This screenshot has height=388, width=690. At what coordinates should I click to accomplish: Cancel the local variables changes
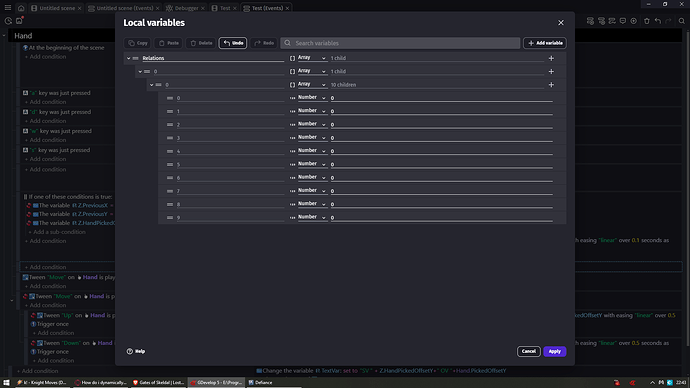pyautogui.click(x=529, y=351)
